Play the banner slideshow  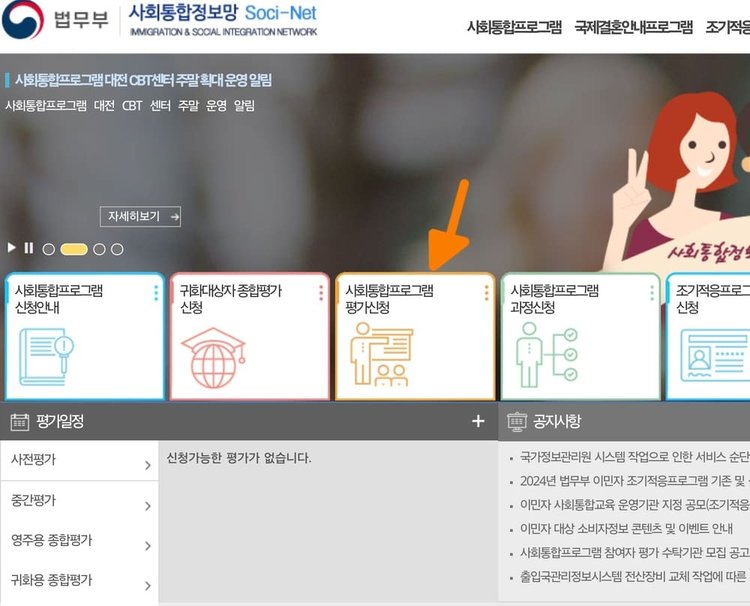pyautogui.click(x=12, y=248)
